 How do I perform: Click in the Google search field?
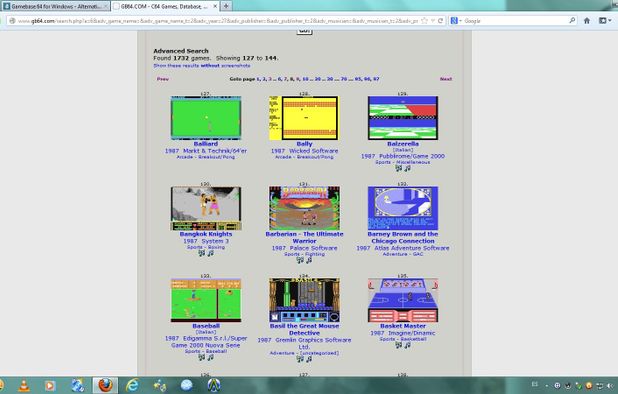click(x=514, y=21)
